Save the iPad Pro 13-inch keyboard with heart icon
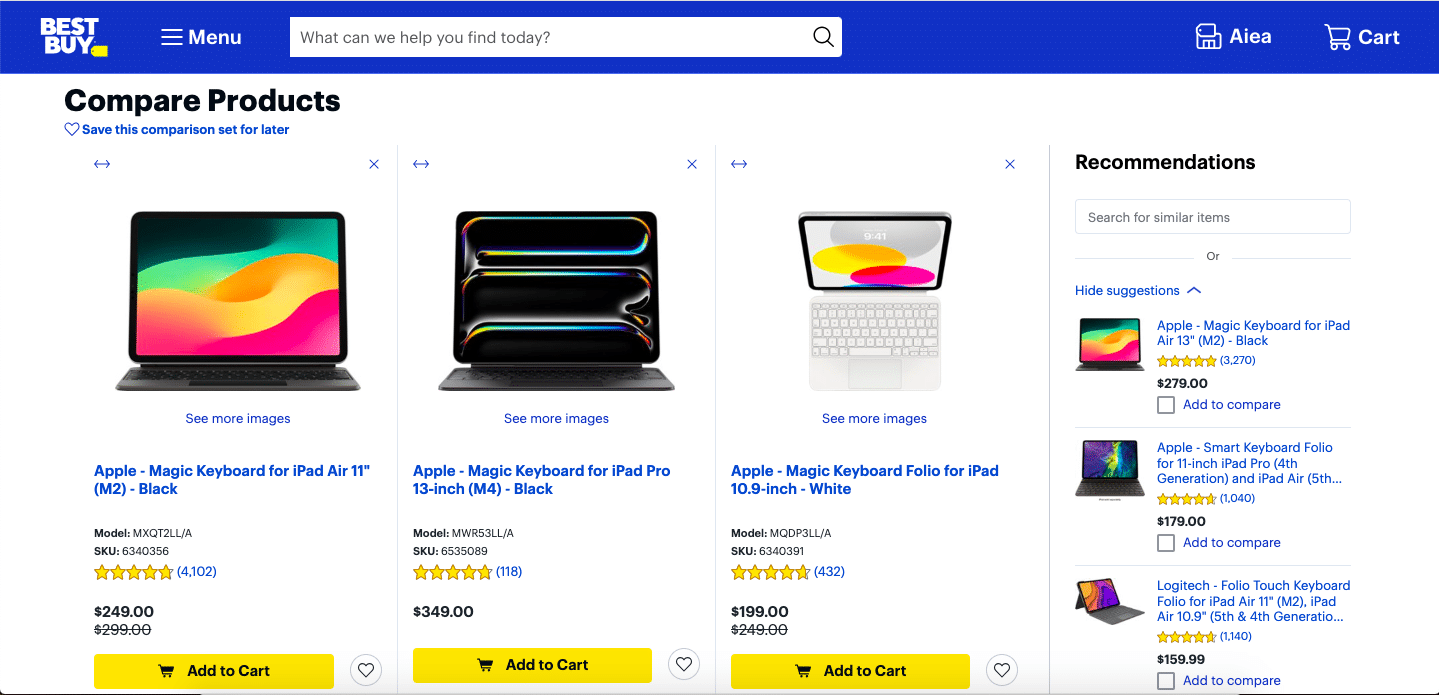1439x695 pixels. (x=684, y=663)
